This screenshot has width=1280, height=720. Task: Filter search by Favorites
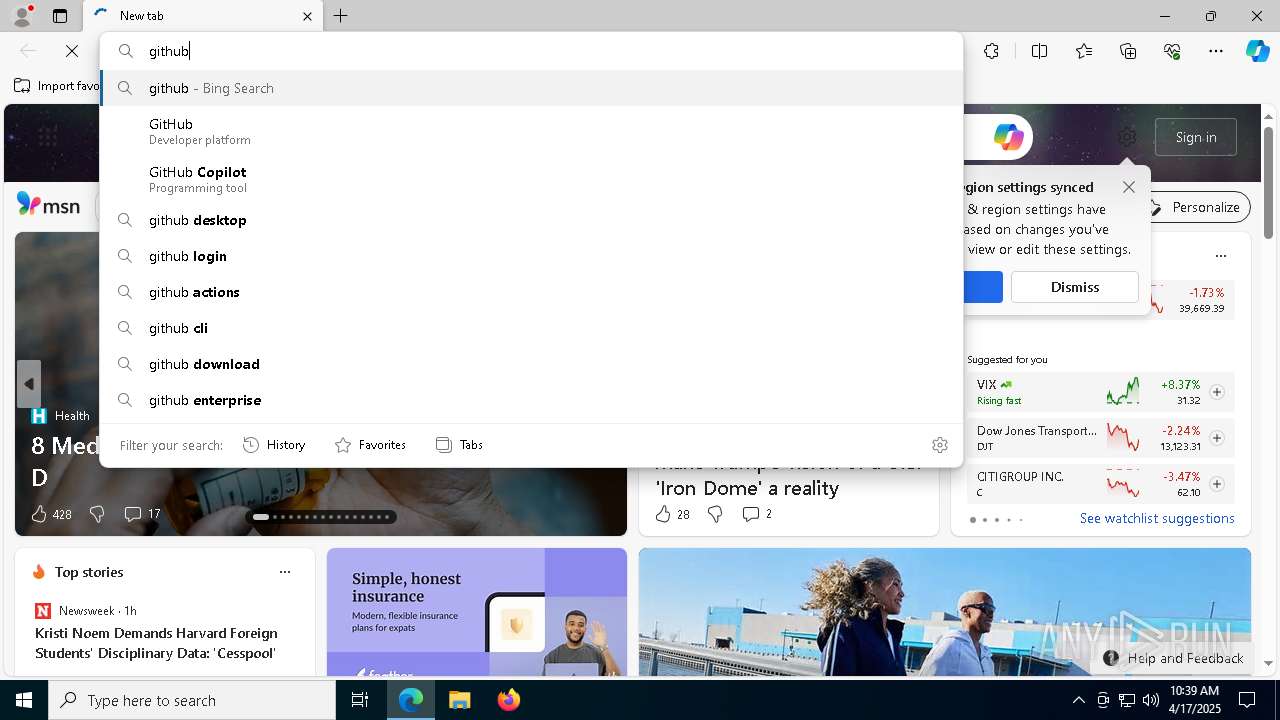click(x=370, y=445)
